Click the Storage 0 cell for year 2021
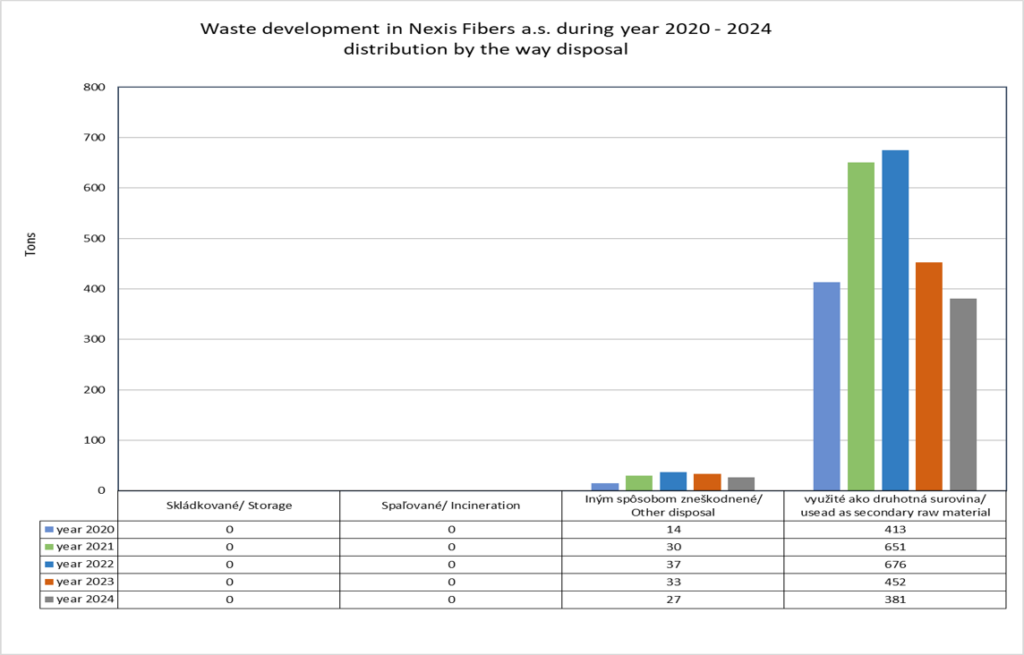This screenshot has height=655, width=1024. [229, 547]
